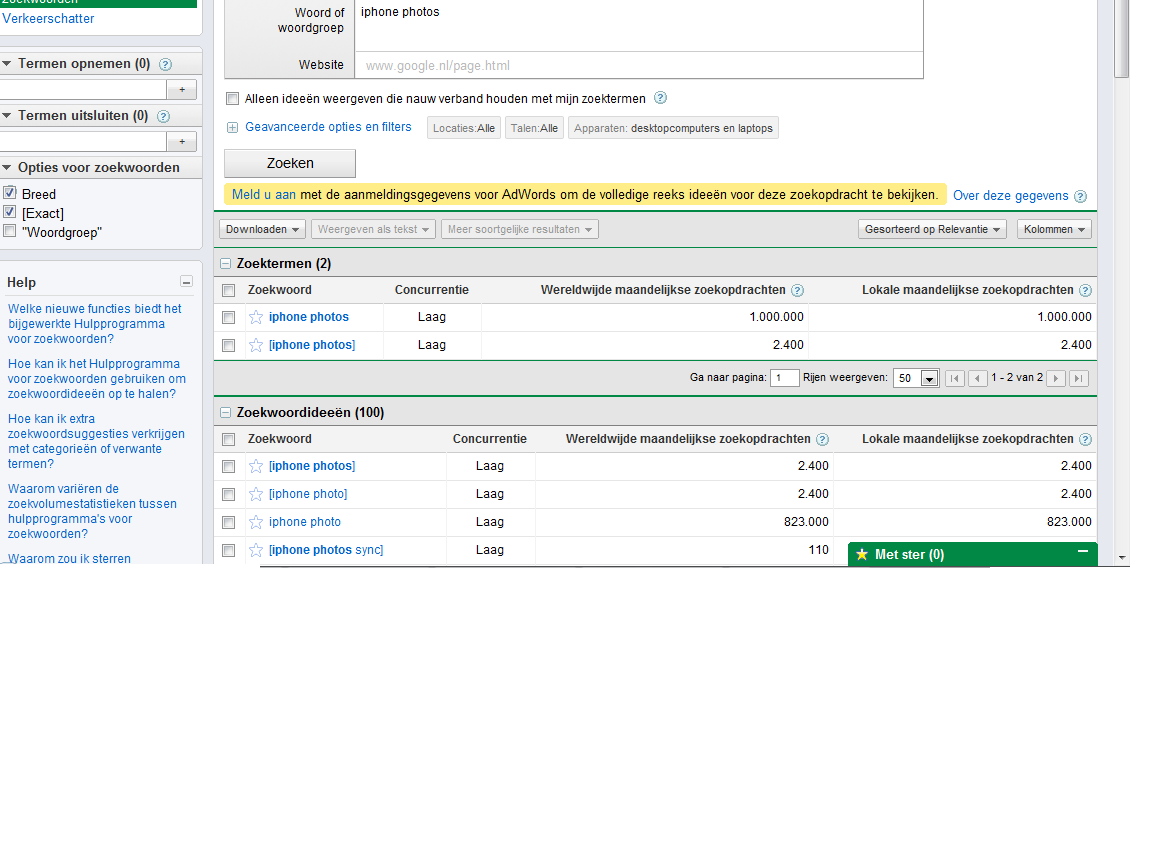Collapse the Termen uitsluiten section
1152x864 pixels.
7,115
